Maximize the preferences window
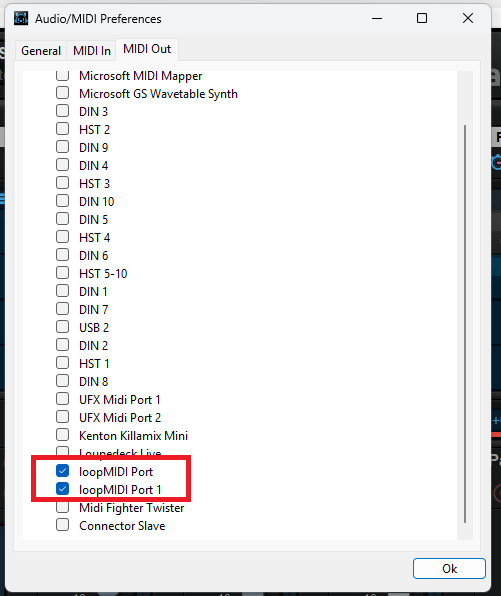Viewport: 501px width, 596px height. 422,18
